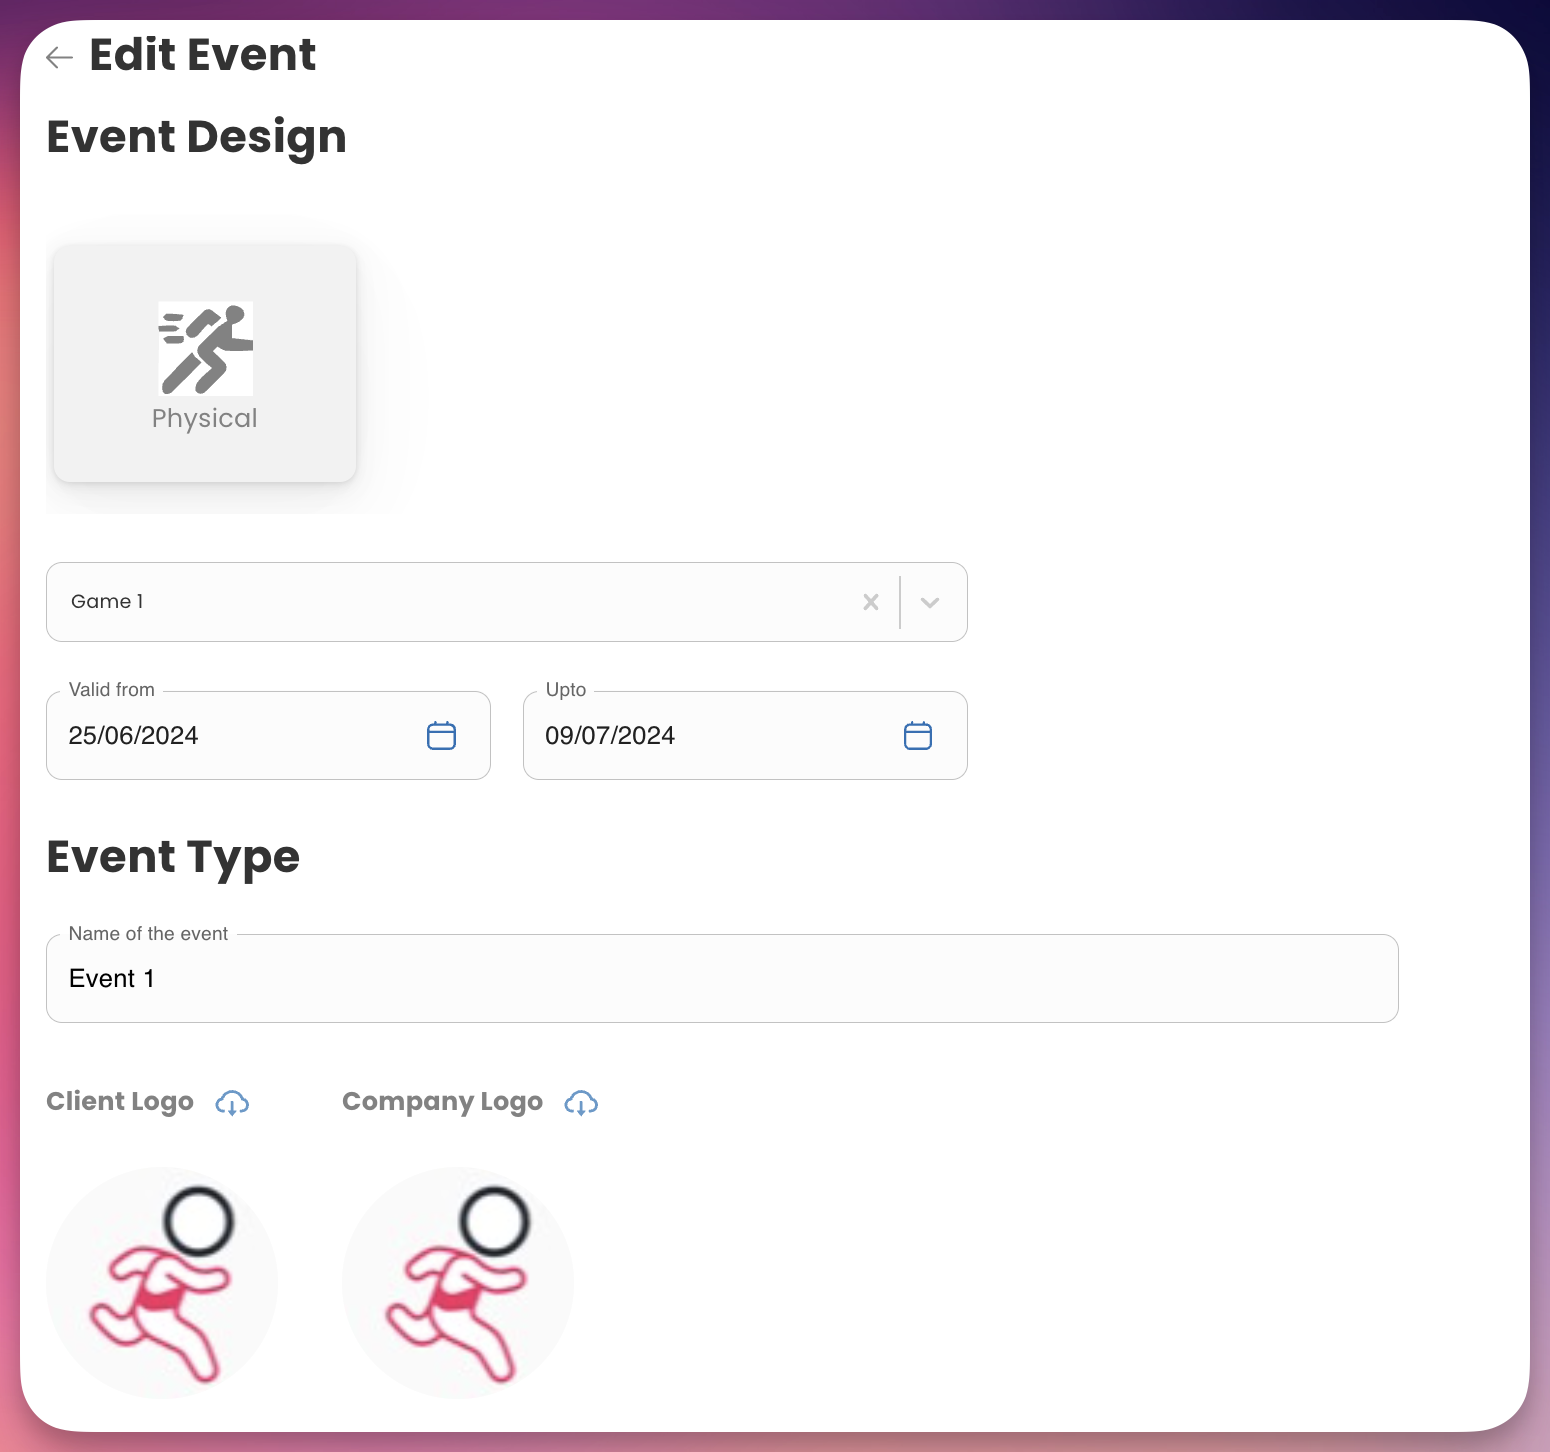Open the Upto calendar picker icon
The width and height of the screenshot is (1550, 1452).
tap(917, 736)
